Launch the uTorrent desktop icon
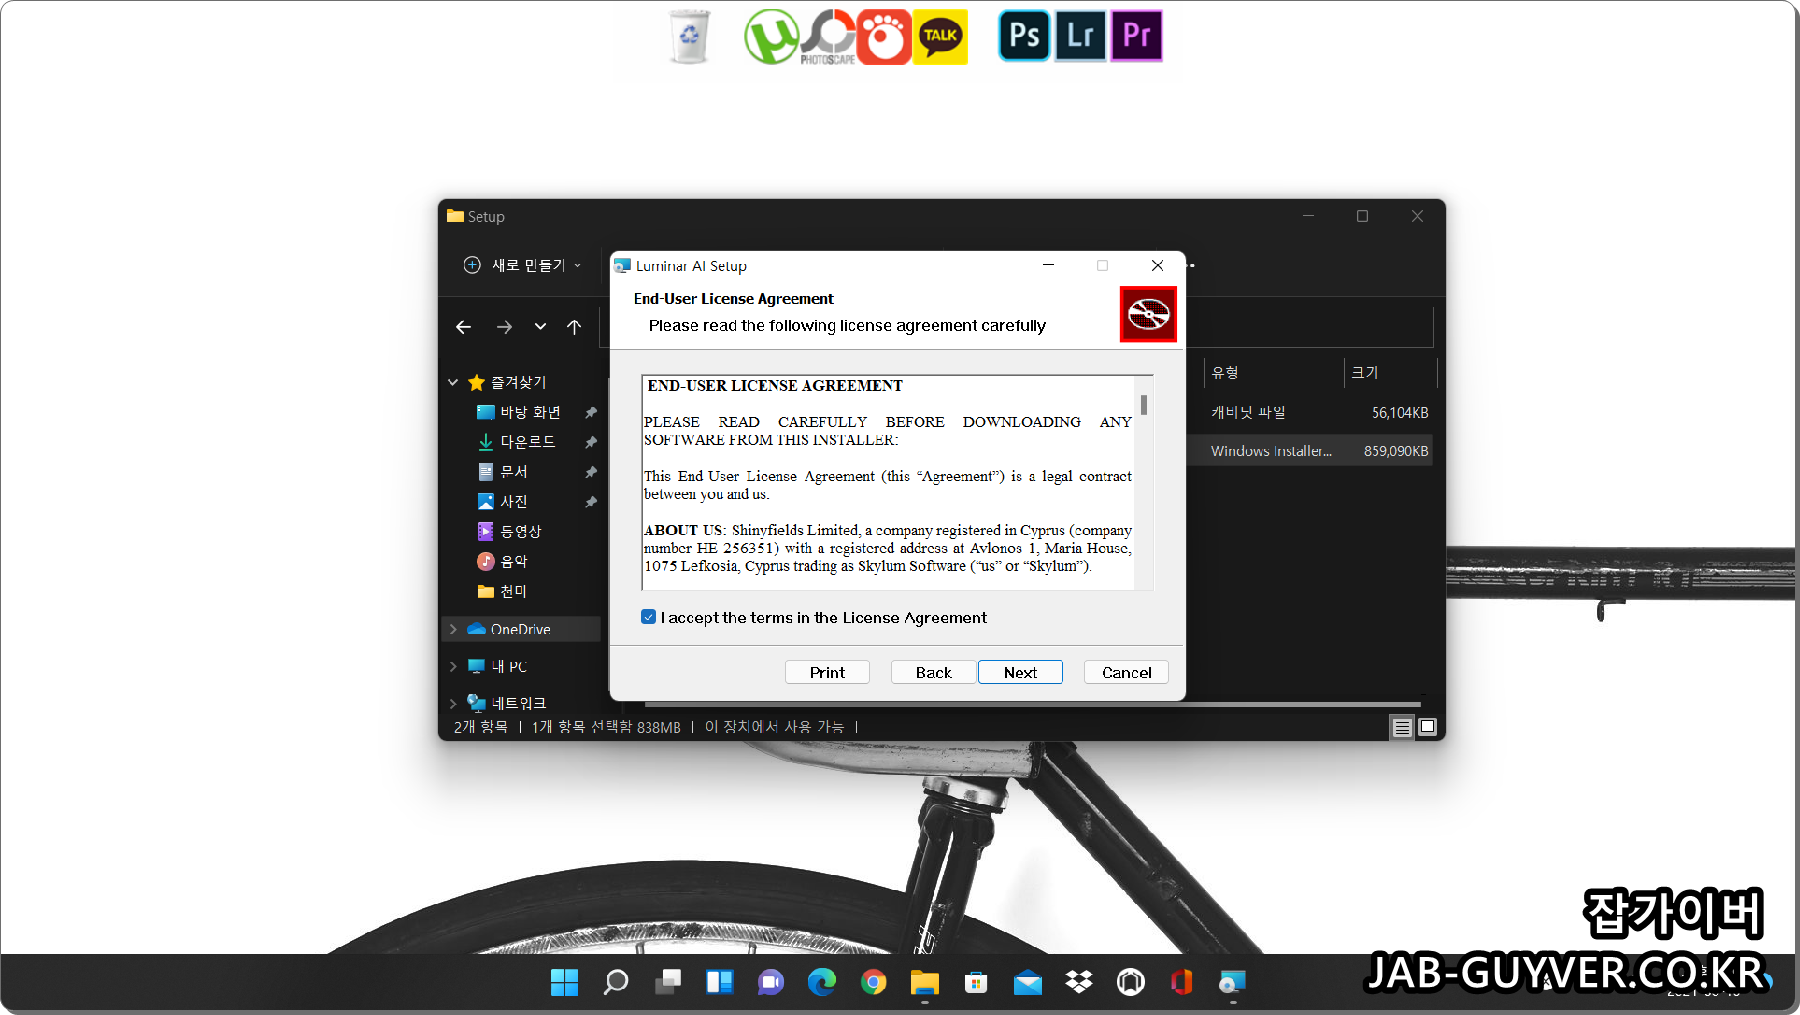Image resolution: width=1800 pixels, height=1015 pixels. coord(771,37)
